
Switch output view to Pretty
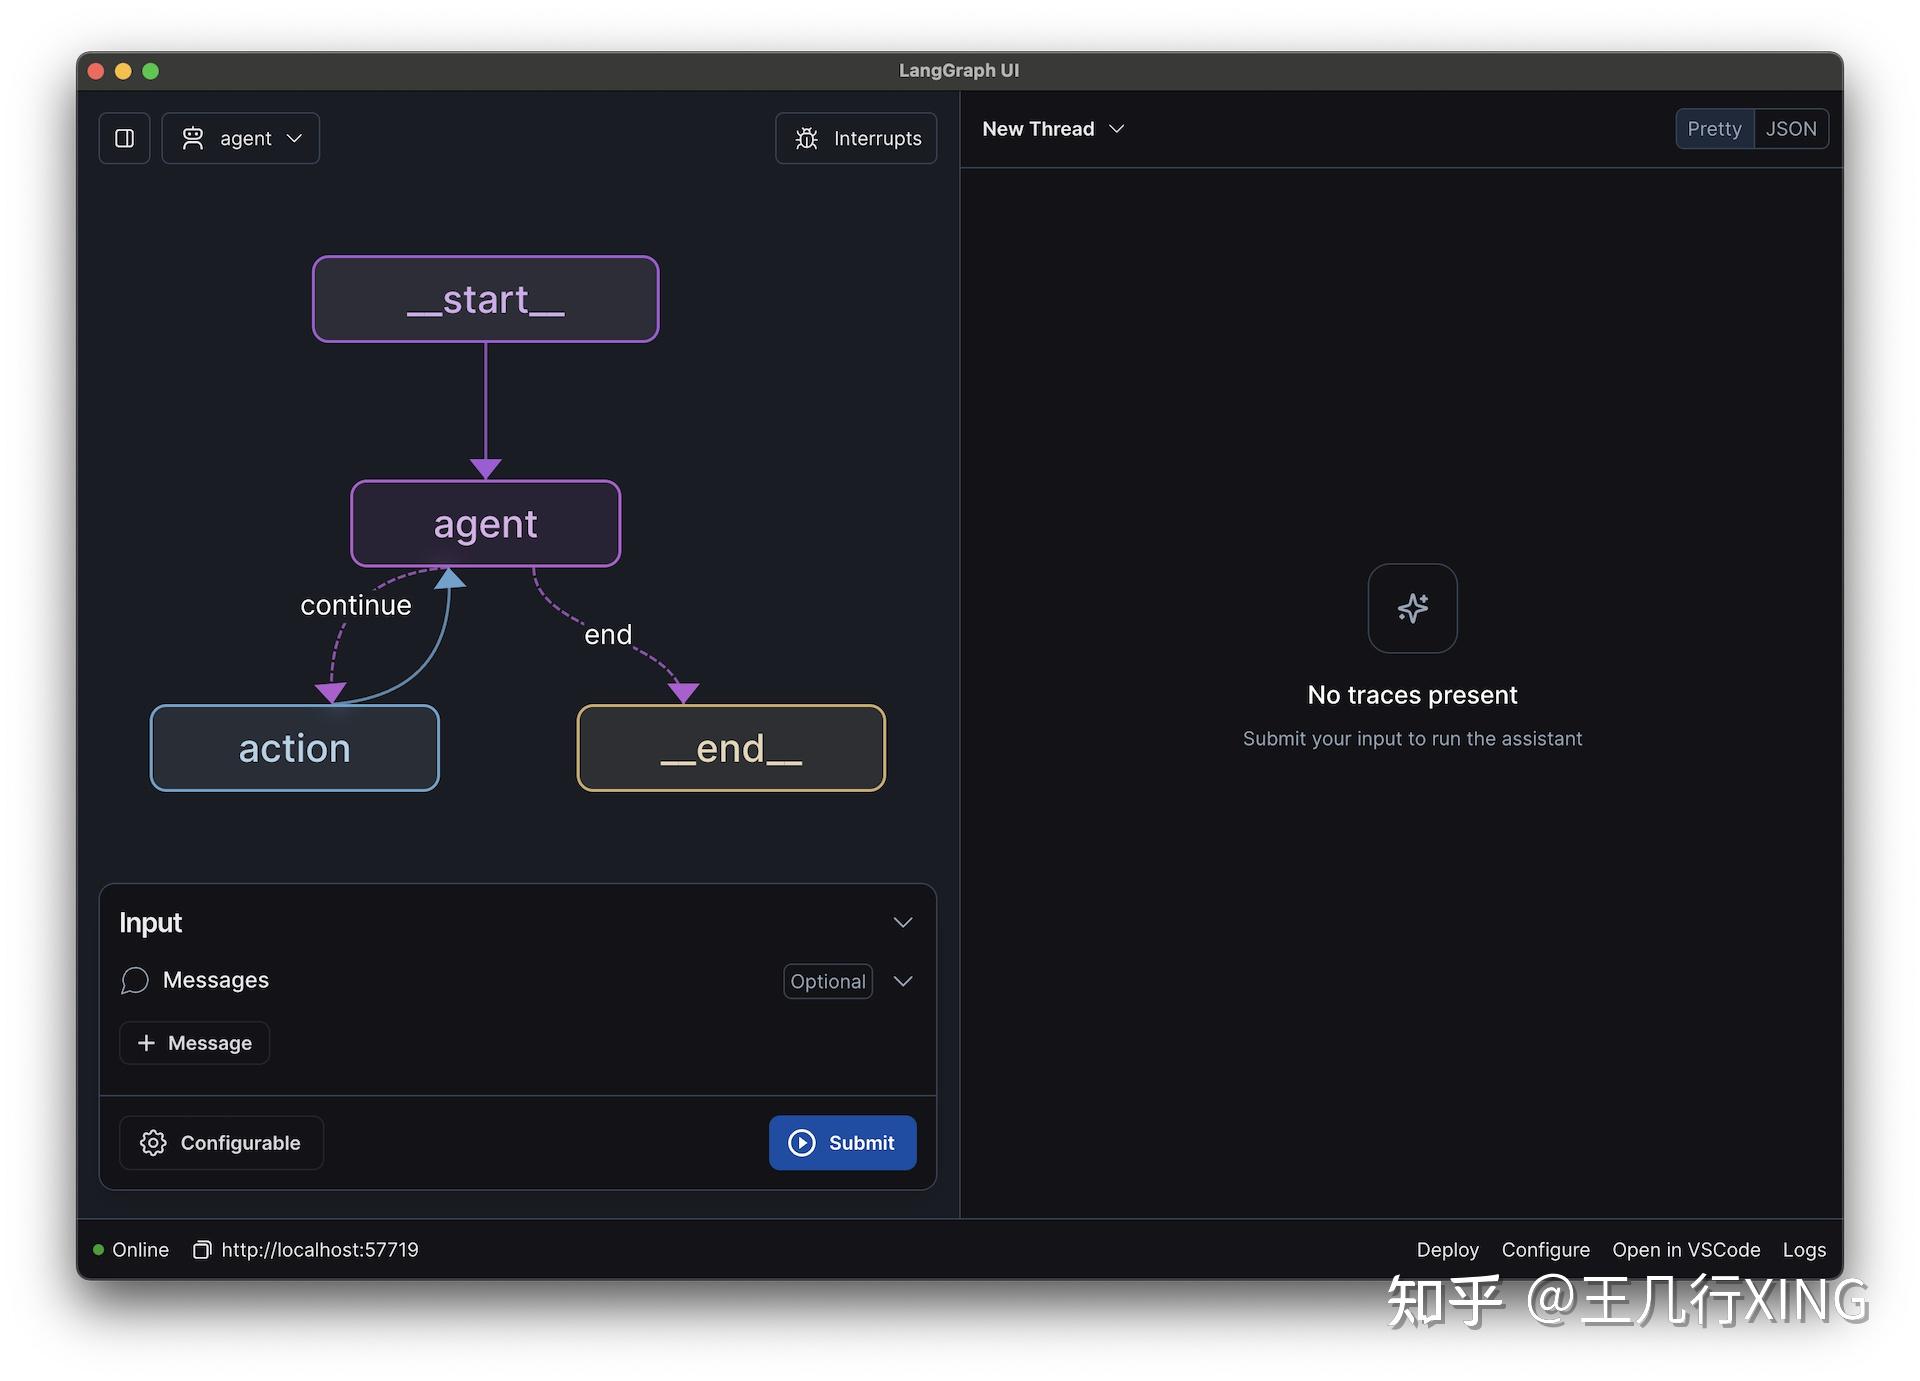(1714, 129)
